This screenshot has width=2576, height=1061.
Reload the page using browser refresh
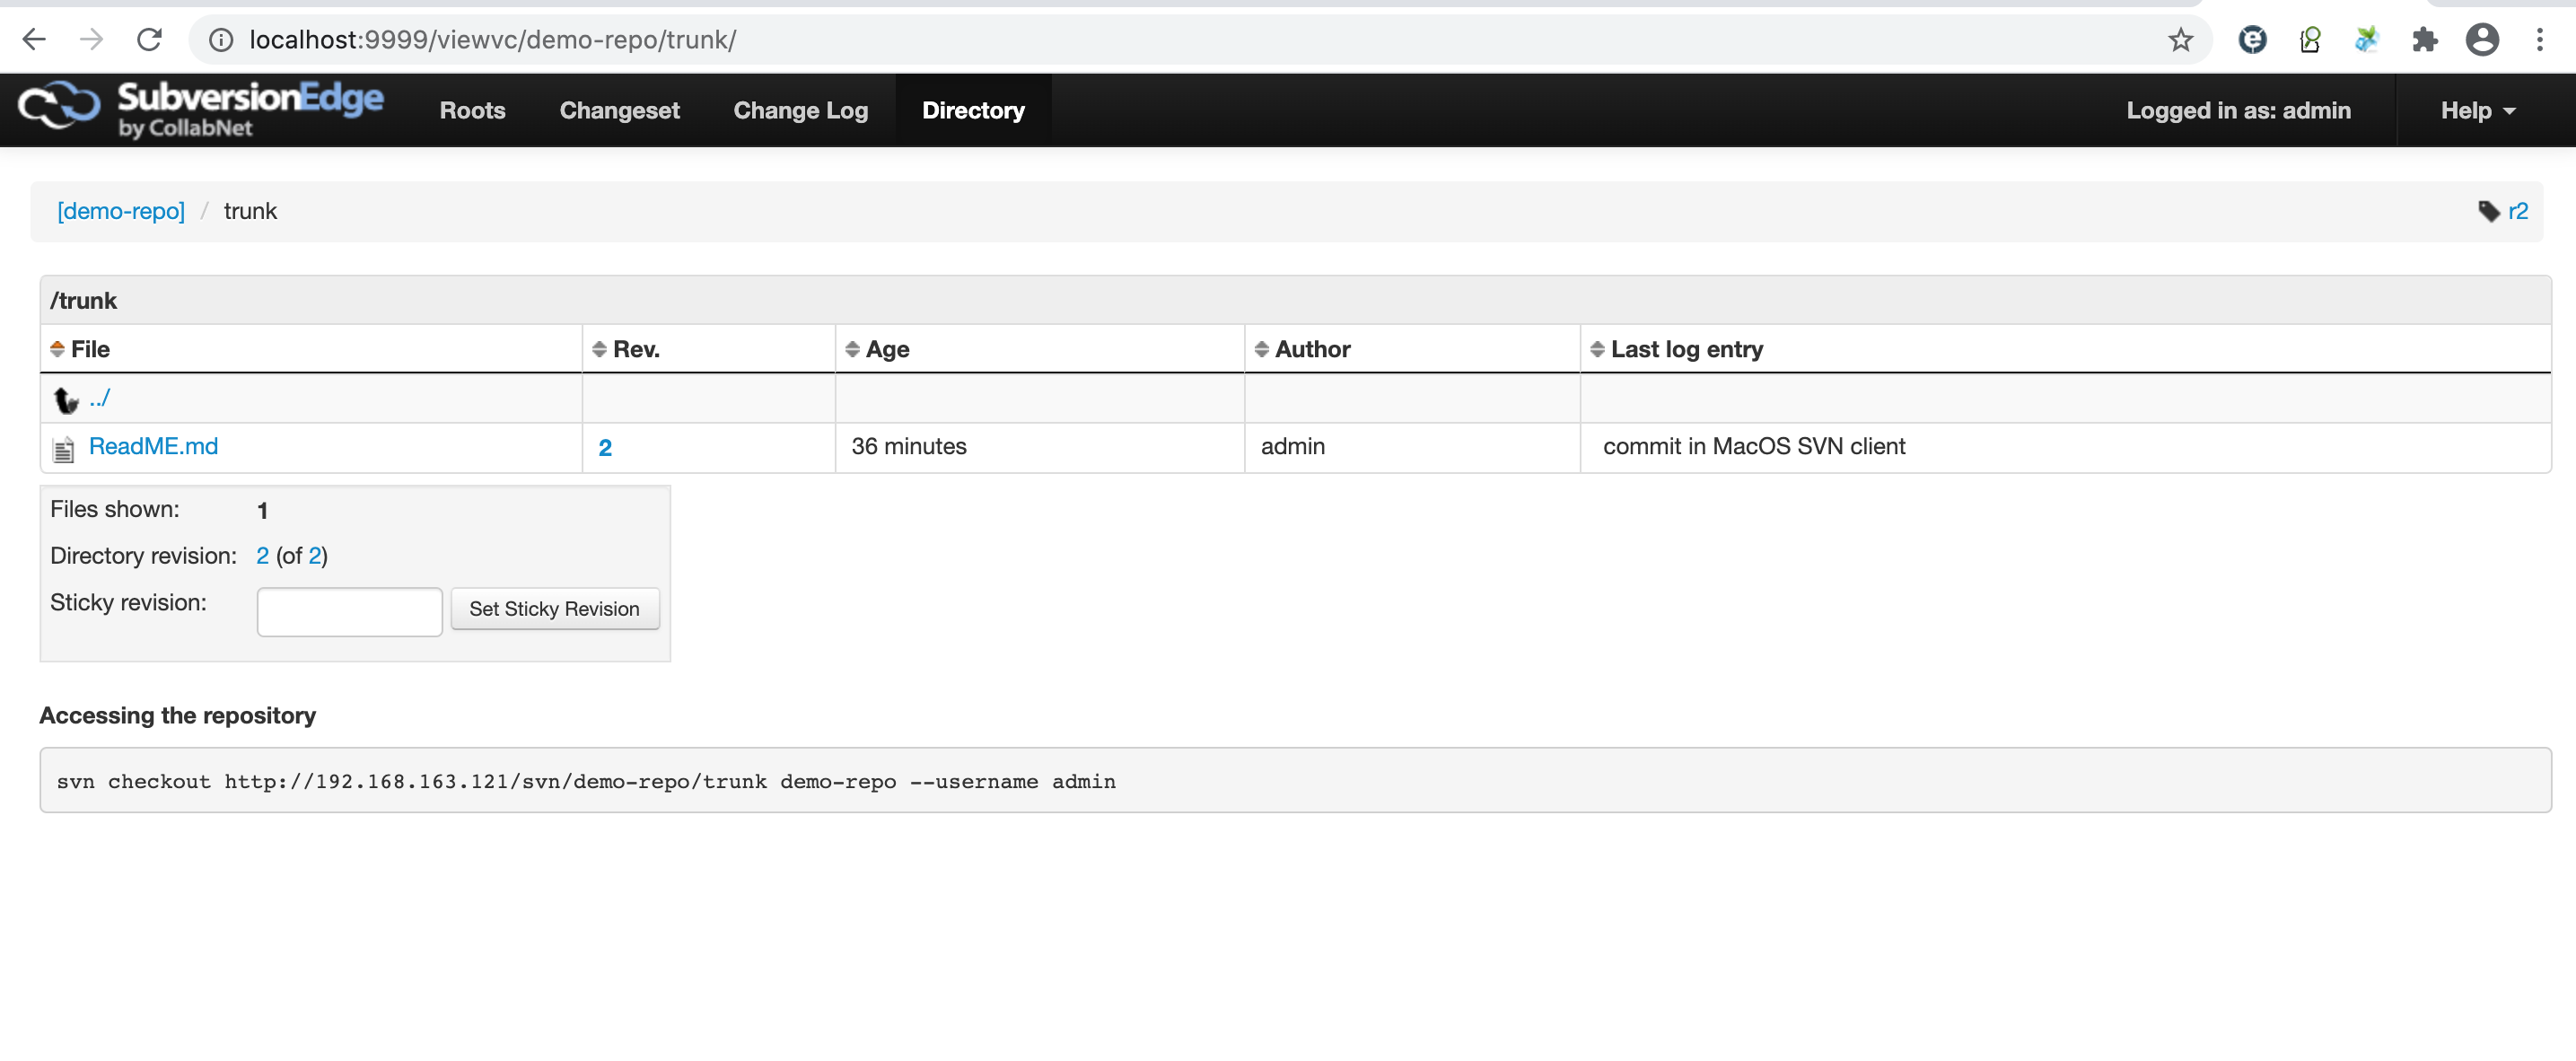click(150, 40)
